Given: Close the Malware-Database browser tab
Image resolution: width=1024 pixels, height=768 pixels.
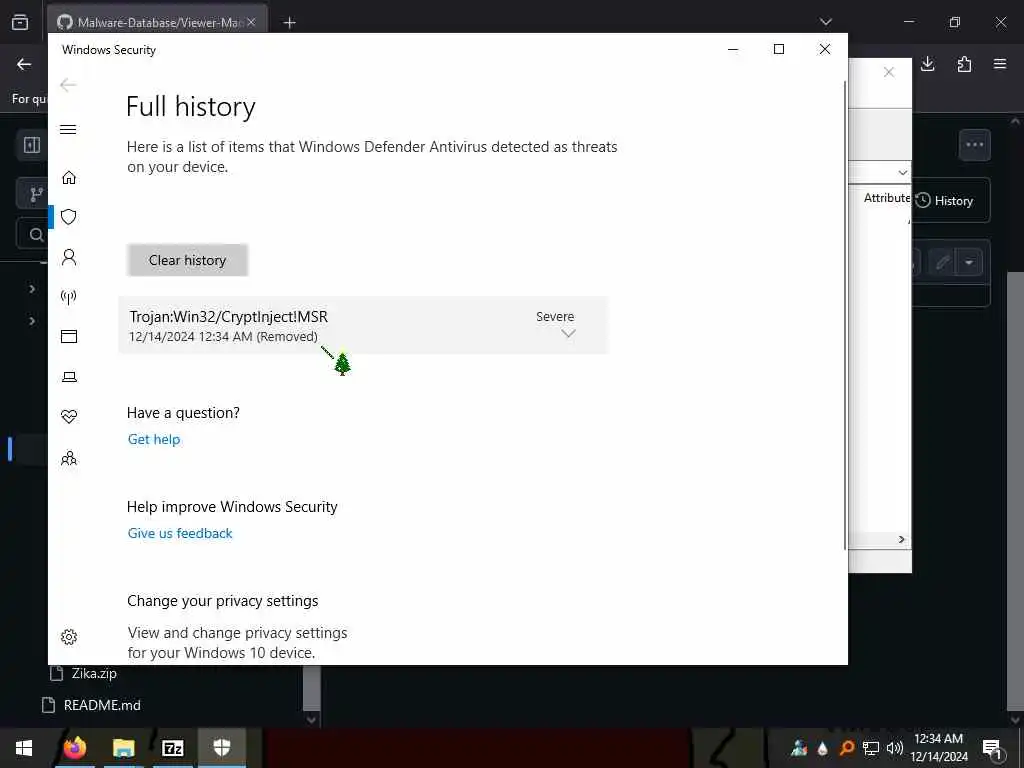Looking at the screenshot, I should [251, 22].
